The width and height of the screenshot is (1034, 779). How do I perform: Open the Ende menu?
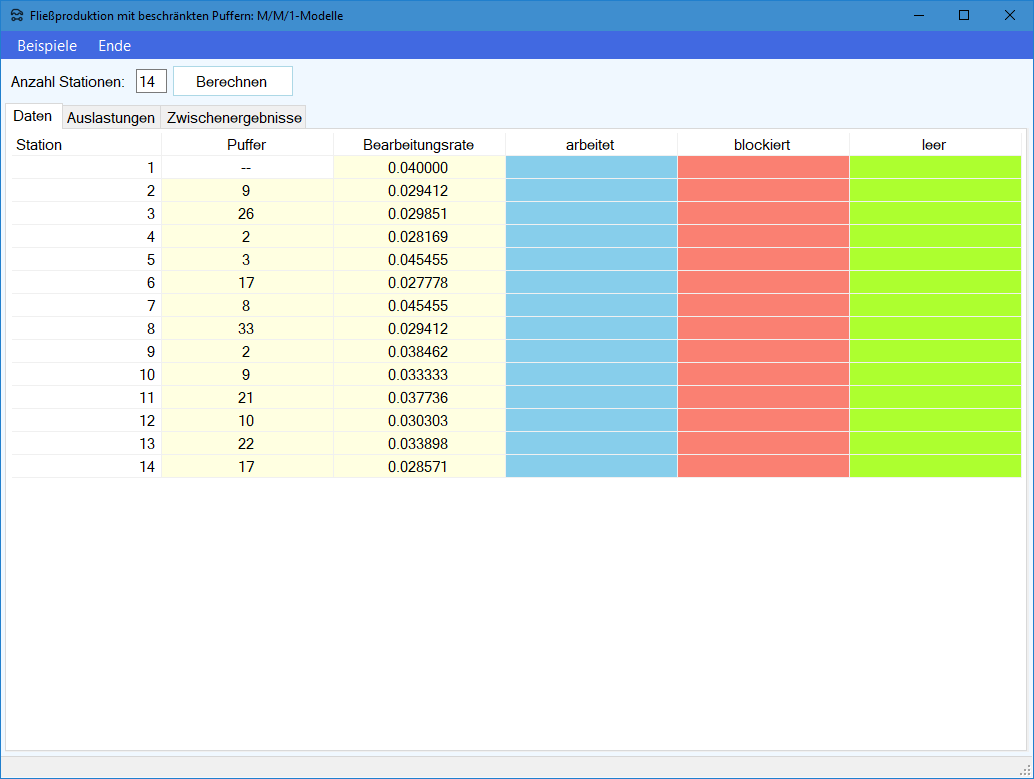[x=114, y=46]
